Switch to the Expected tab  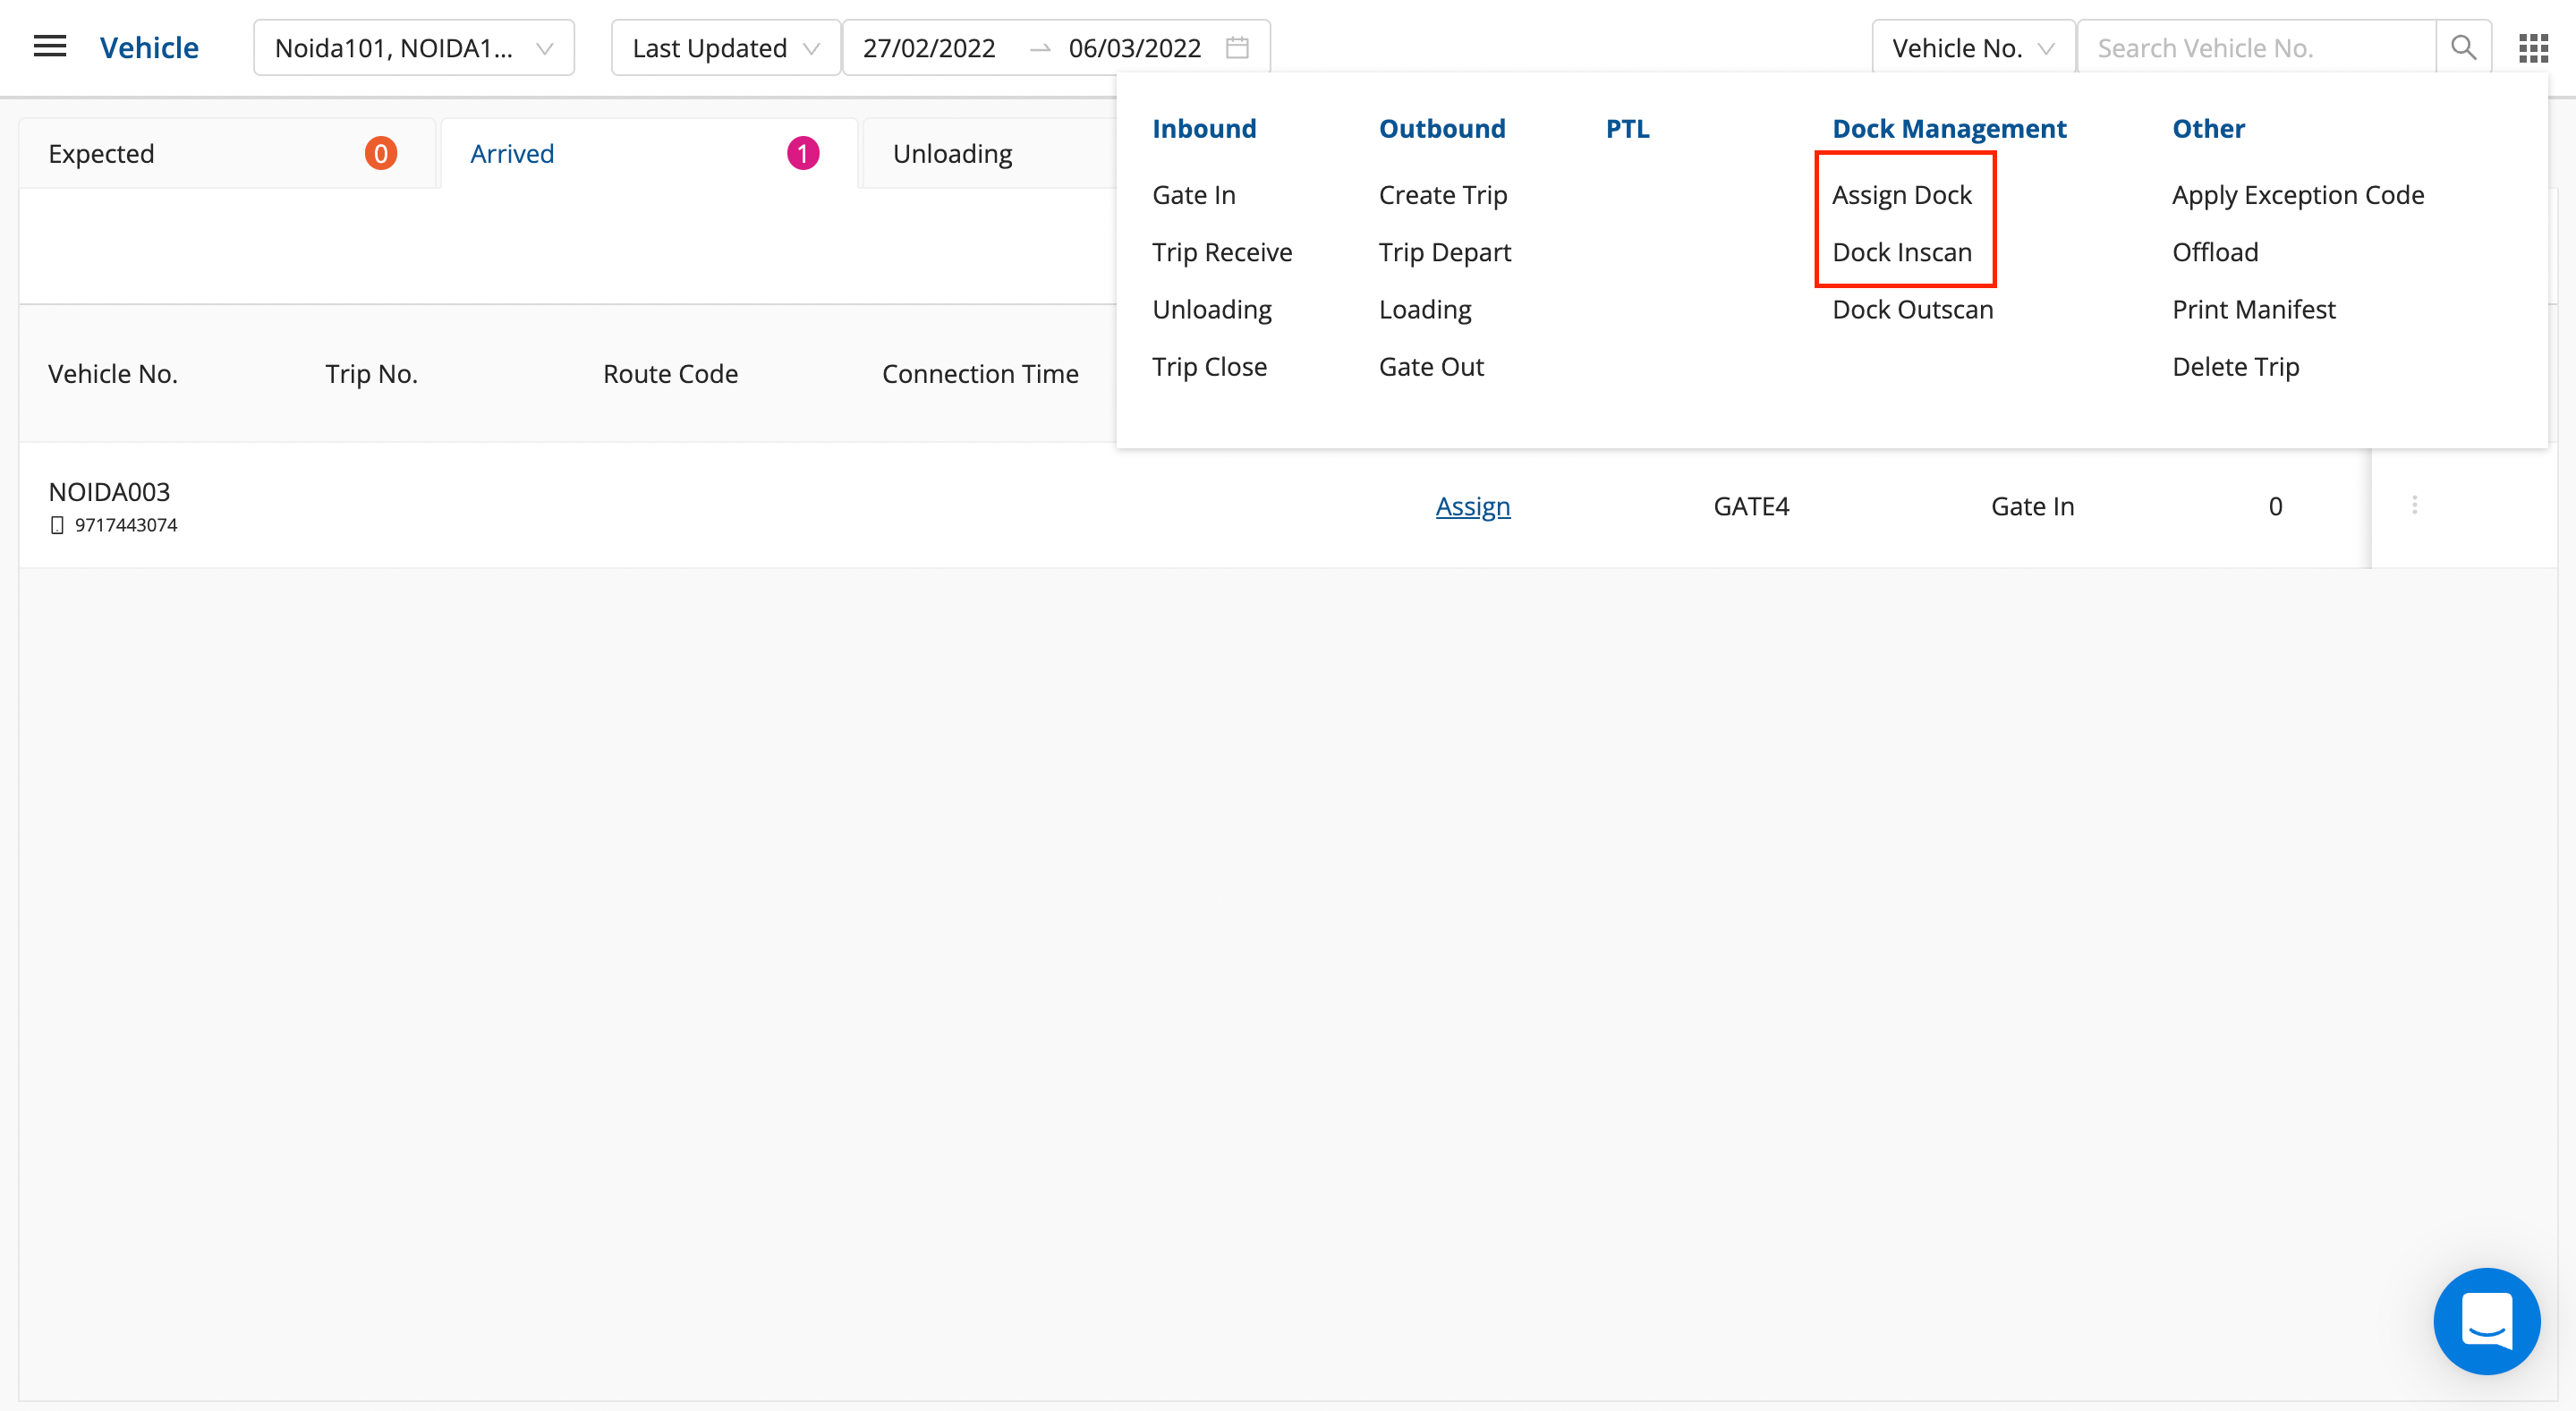(x=226, y=154)
